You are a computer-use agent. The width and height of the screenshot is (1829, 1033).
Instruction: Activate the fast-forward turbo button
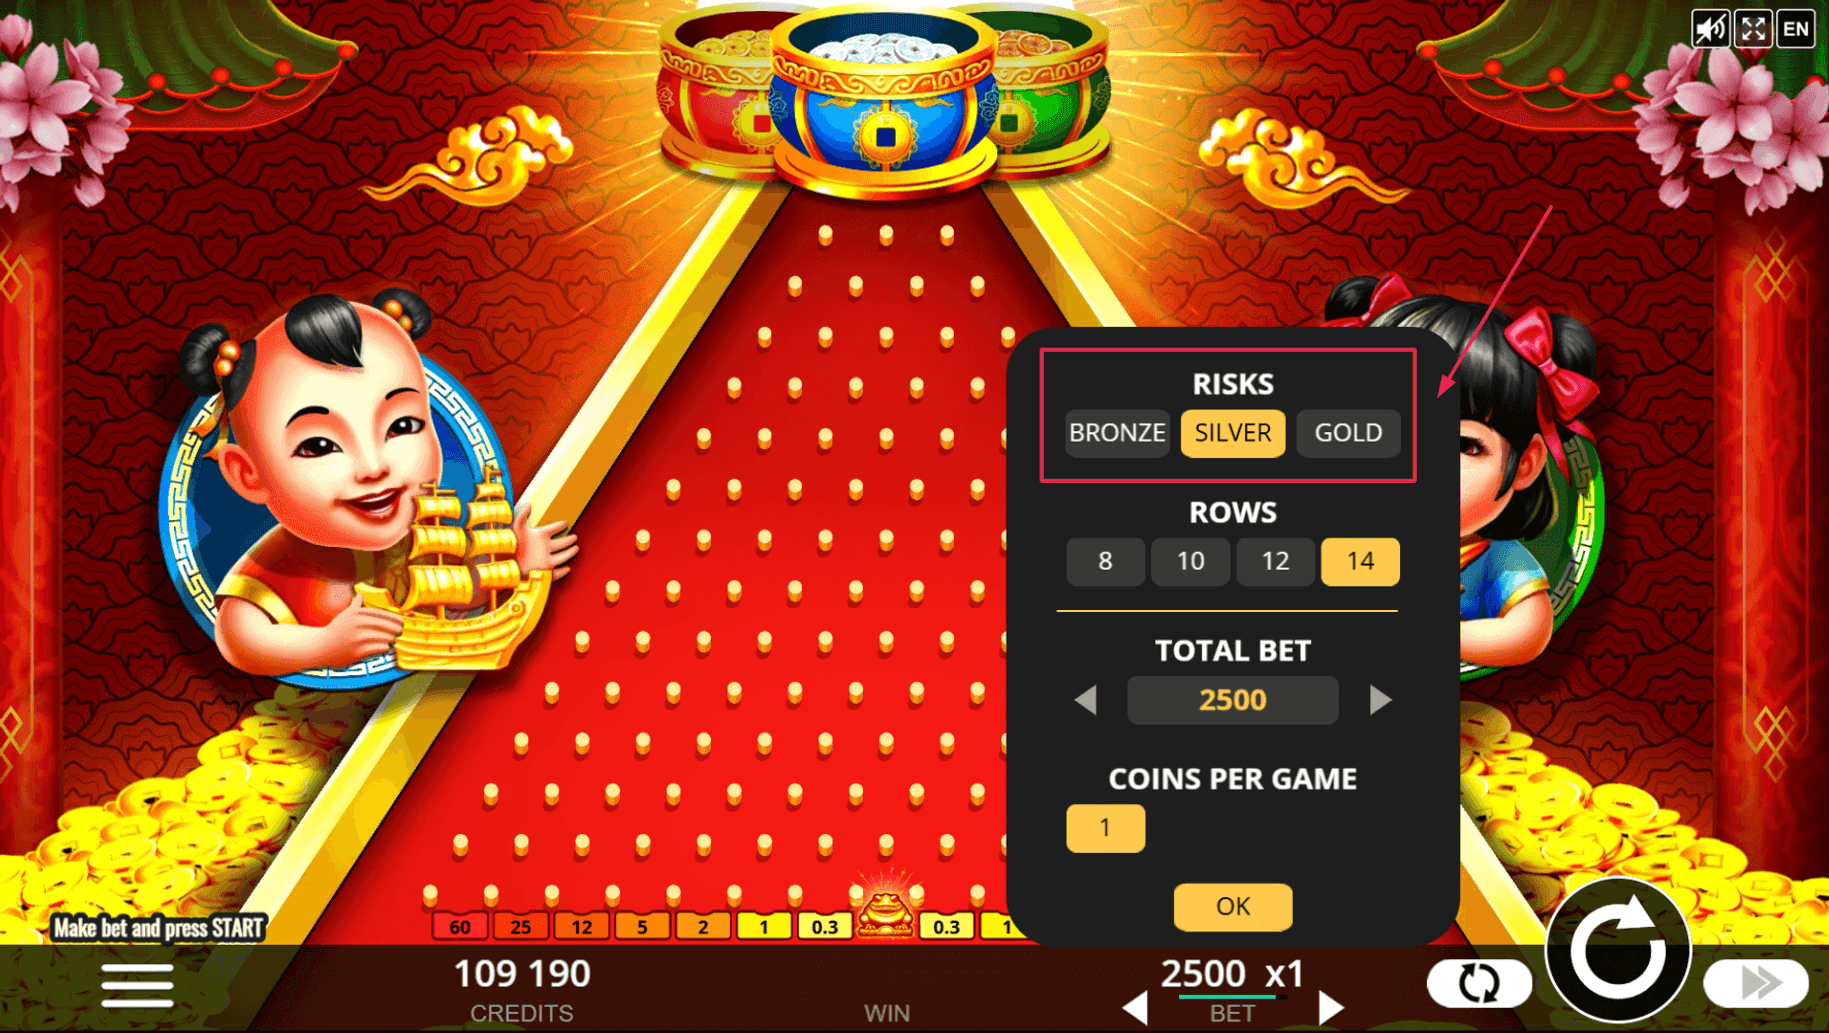pyautogui.click(x=1757, y=983)
